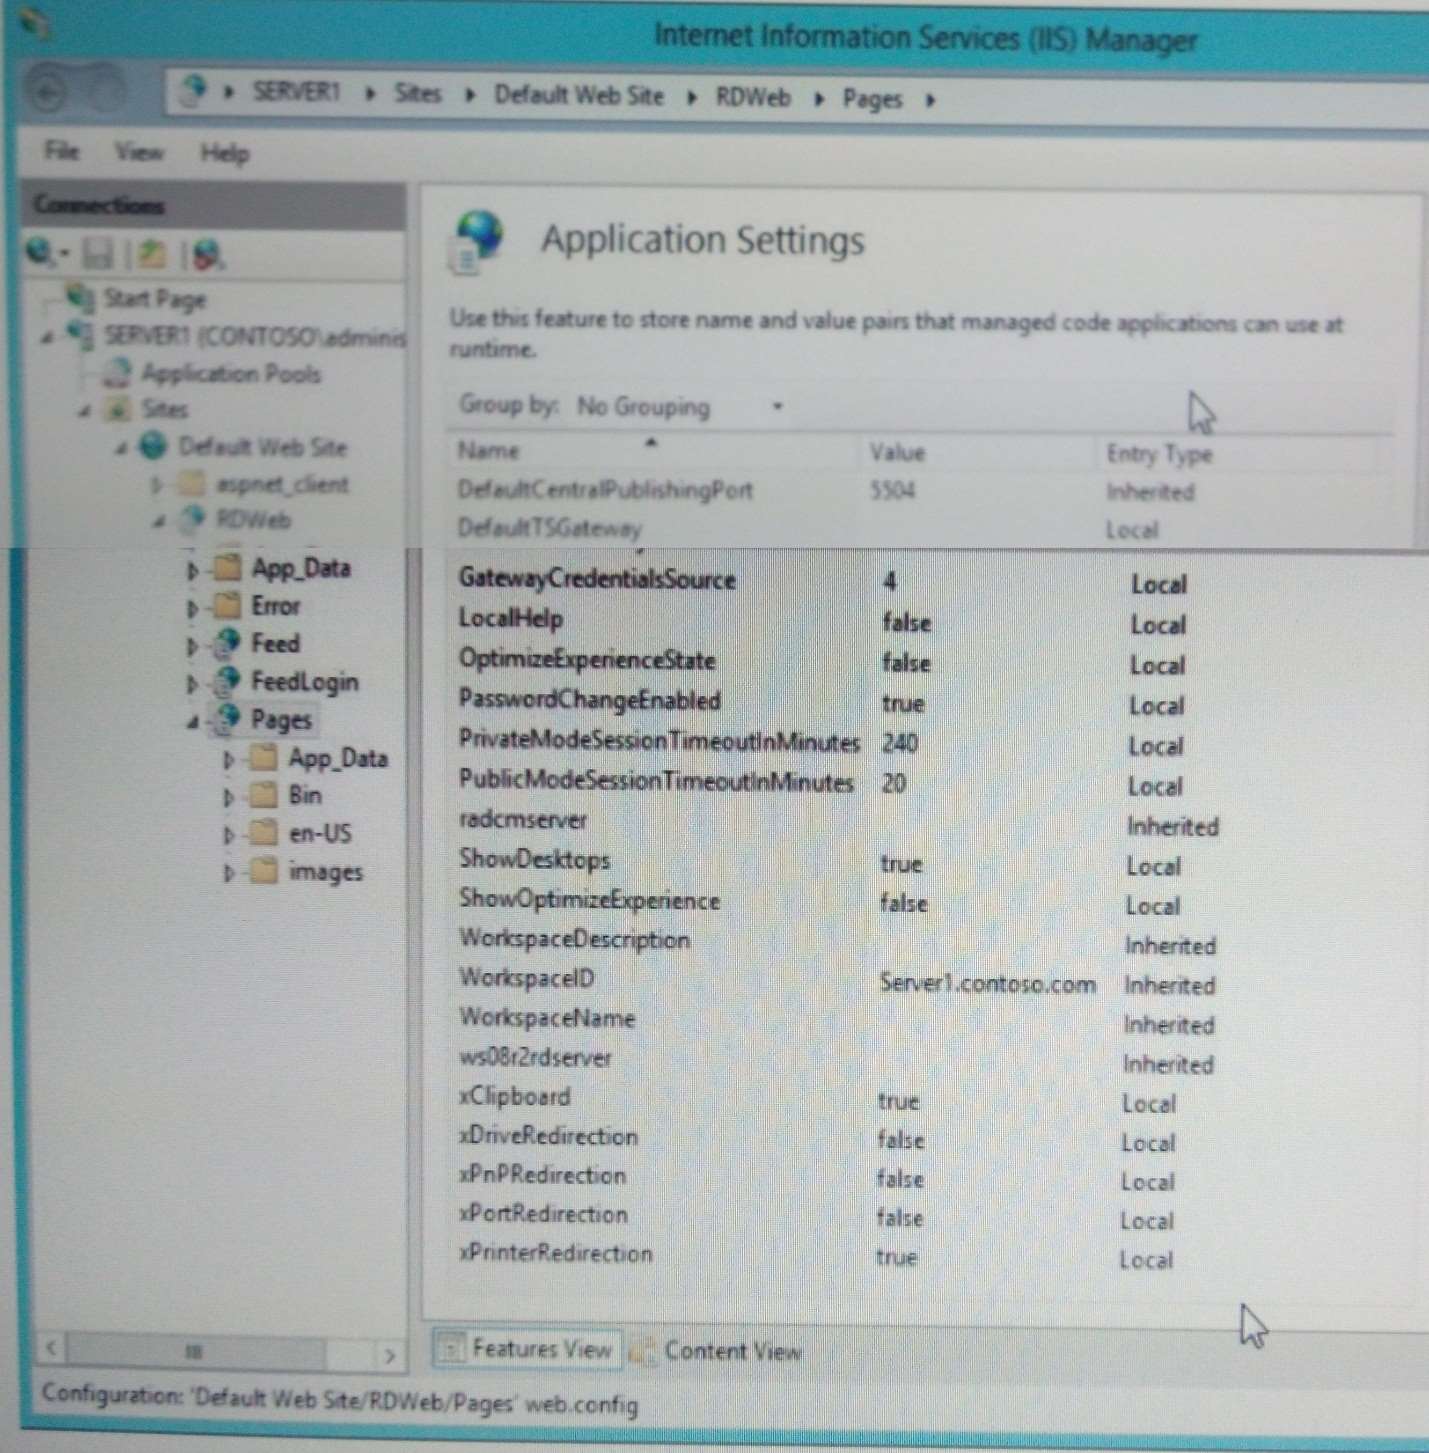Viewport: 1429px width, 1453px height.
Task: Sort by the Entry Type column header
Action: [x=1240, y=454]
